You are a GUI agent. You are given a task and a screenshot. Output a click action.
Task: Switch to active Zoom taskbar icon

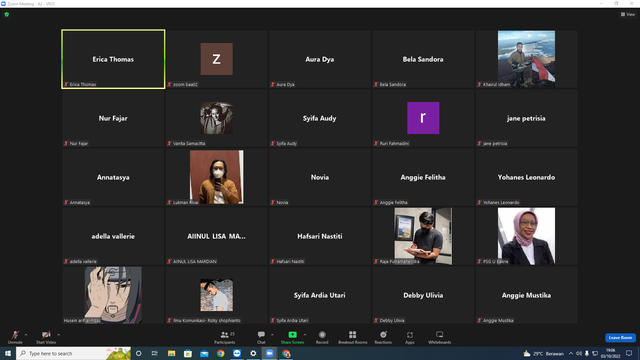point(269,353)
